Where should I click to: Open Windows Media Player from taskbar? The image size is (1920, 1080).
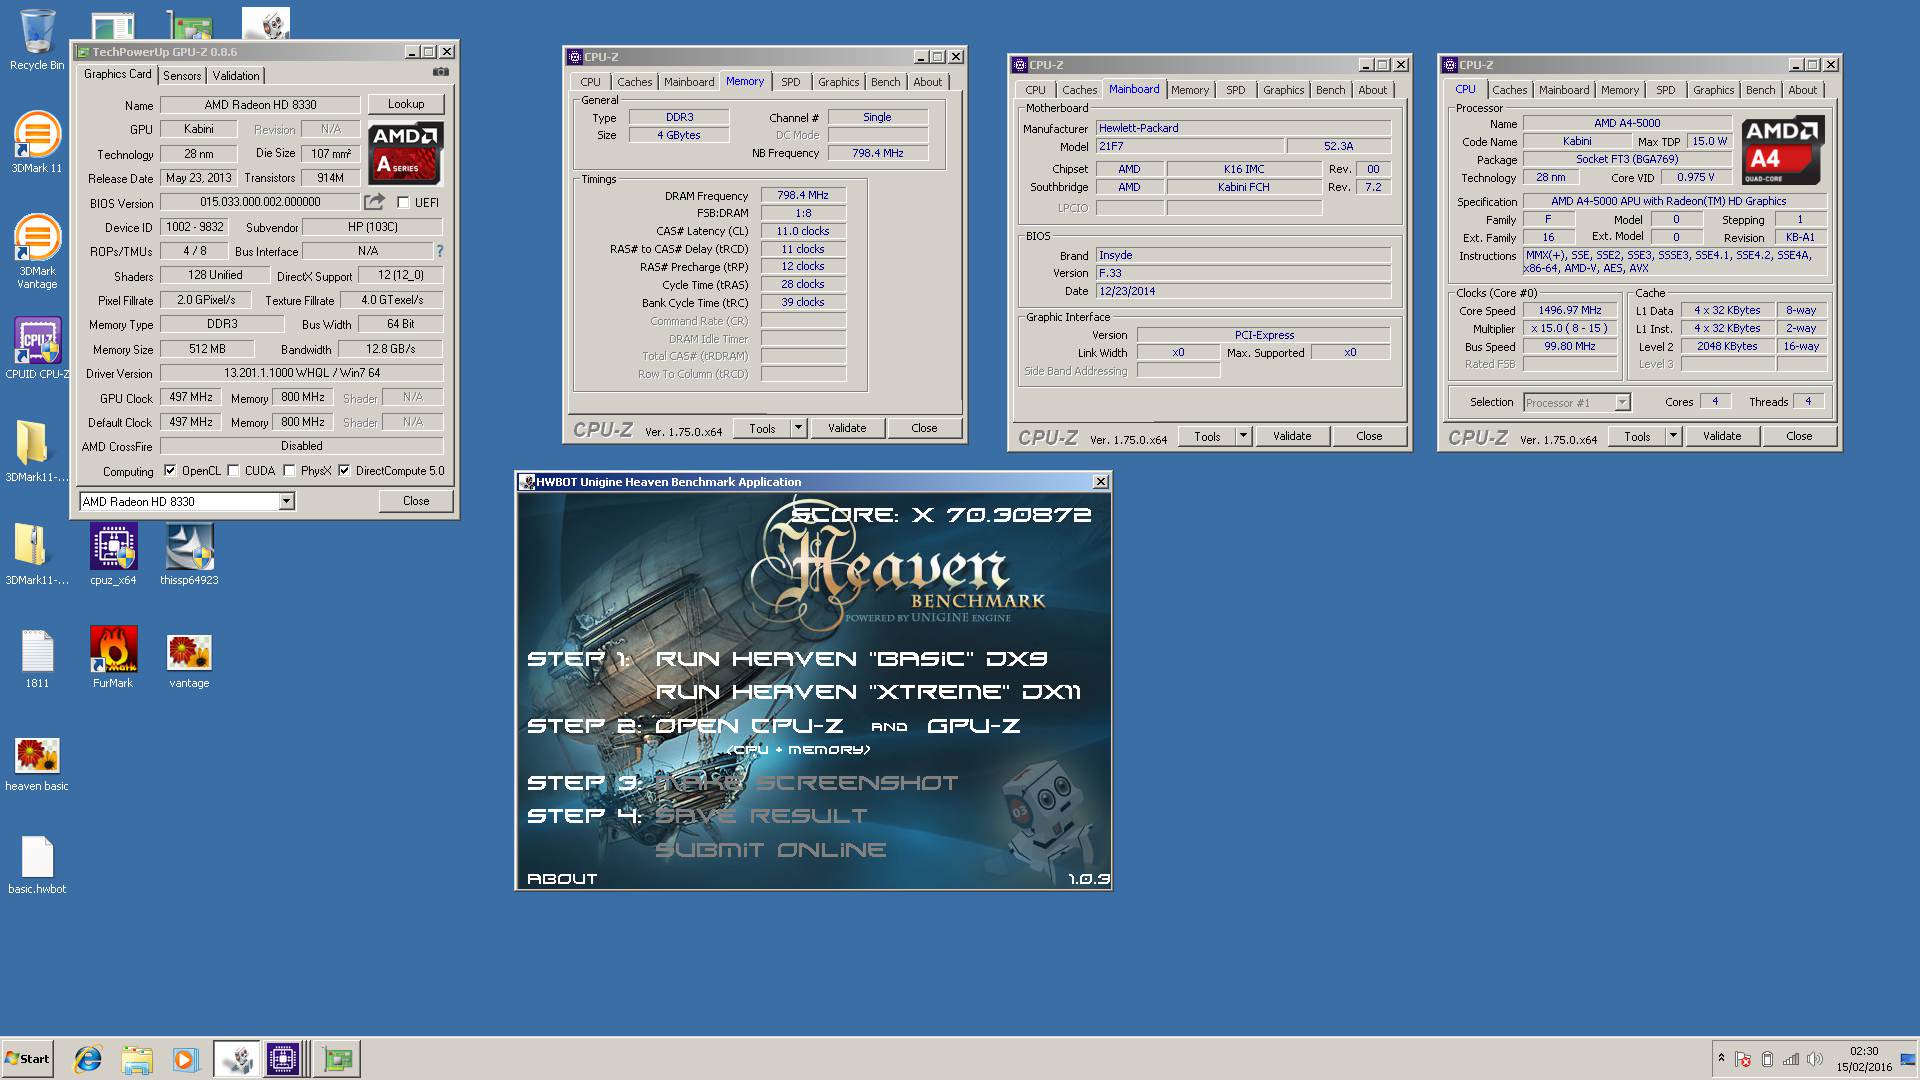coord(185,1059)
